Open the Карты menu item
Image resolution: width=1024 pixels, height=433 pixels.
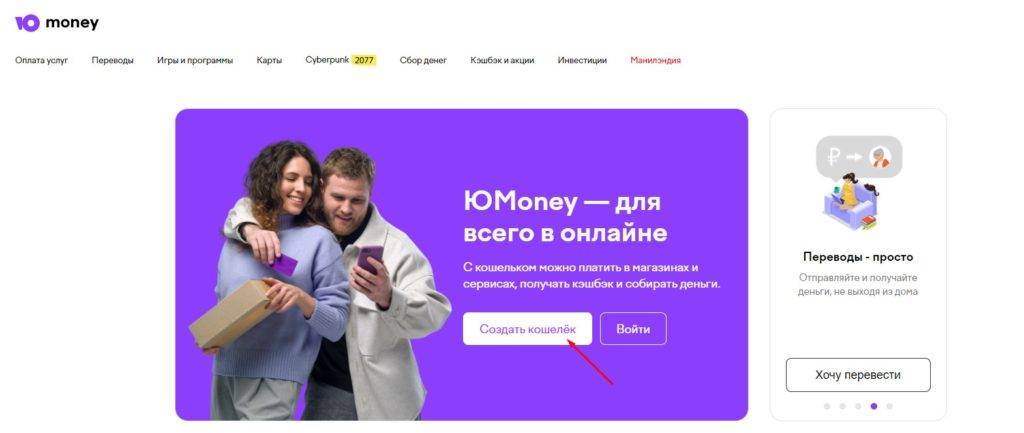[269, 60]
